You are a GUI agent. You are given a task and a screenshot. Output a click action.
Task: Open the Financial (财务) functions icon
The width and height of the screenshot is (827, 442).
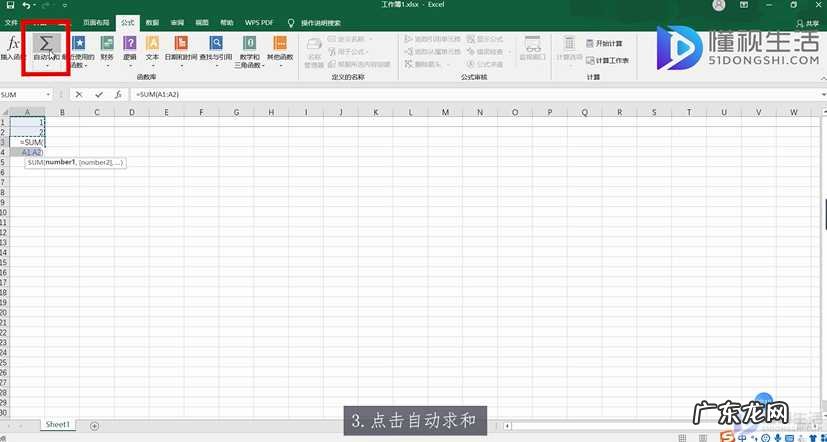(107, 43)
